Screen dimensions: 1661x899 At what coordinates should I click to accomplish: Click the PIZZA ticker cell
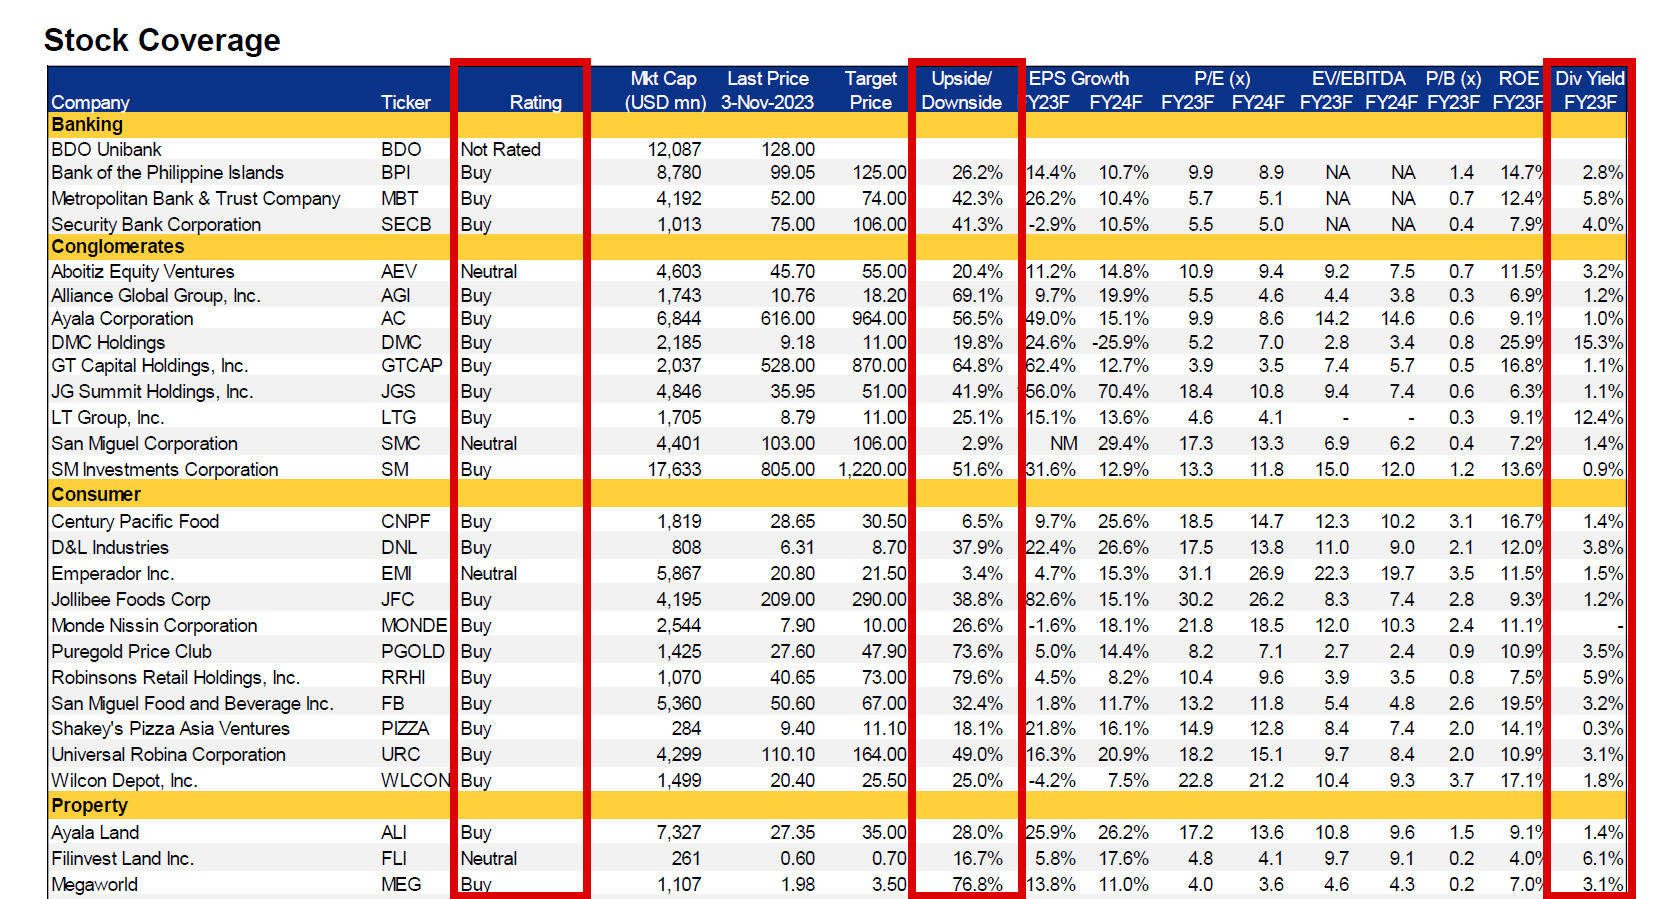tap(405, 729)
